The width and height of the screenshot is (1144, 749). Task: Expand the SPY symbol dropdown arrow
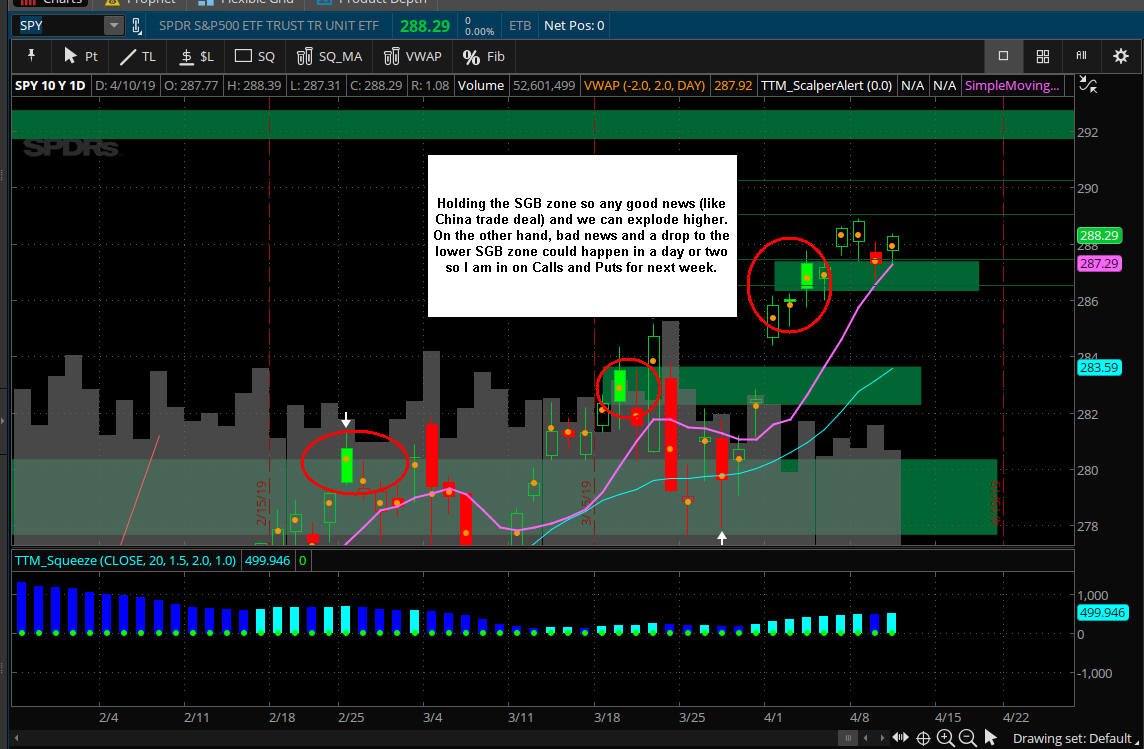click(114, 26)
